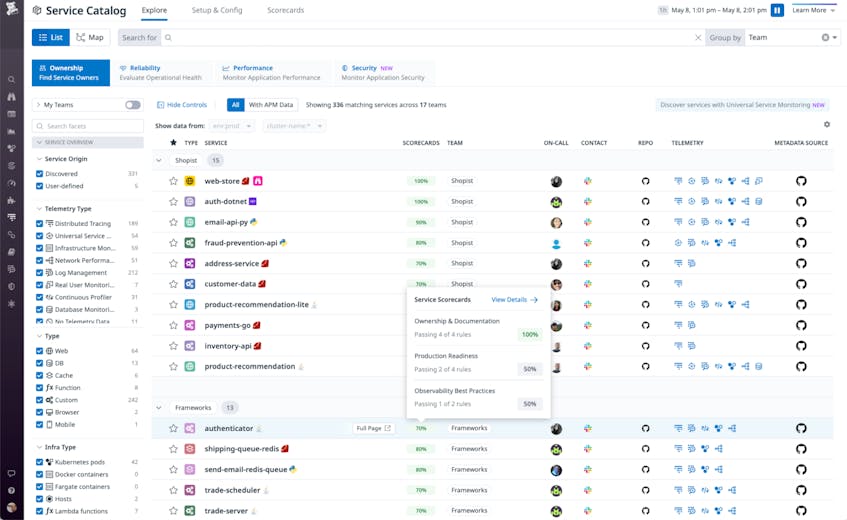The height and width of the screenshot is (520, 847).
Task: Star the payments-go service
Action: (x=173, y=326)
